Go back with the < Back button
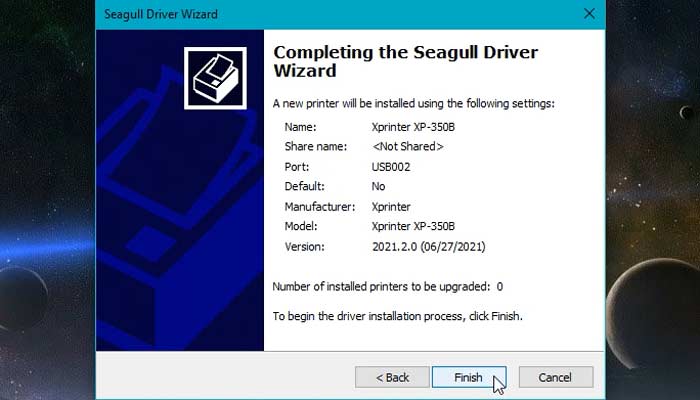The width and height of the screenshot is (700, 400). [392, 377]
